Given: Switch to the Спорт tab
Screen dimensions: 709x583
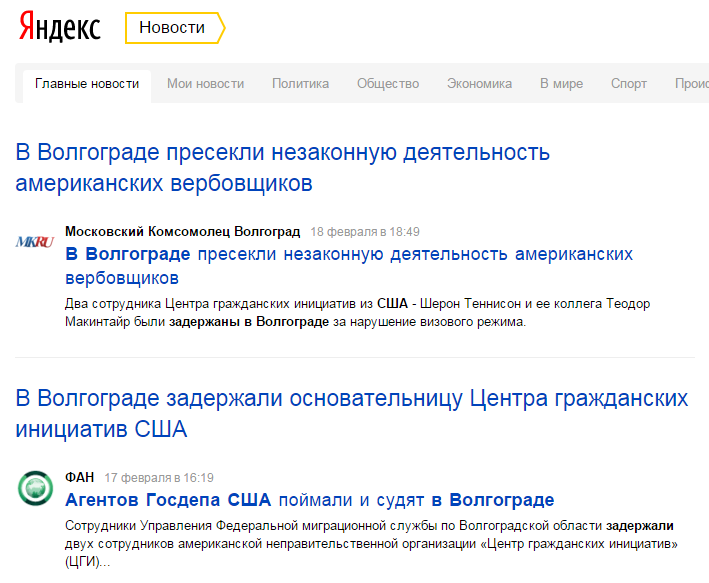Looking at the screenshot, I should coord(629,84).
